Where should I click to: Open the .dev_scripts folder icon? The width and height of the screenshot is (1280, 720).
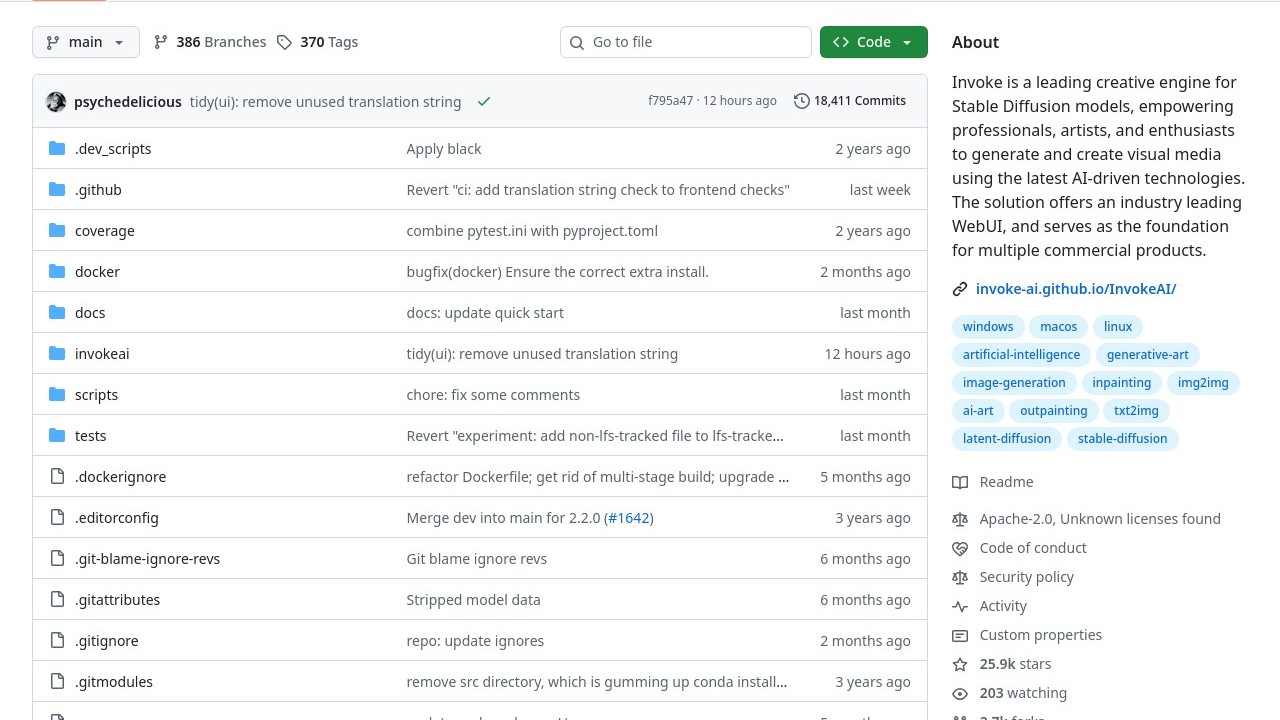(x=57, y=149)
